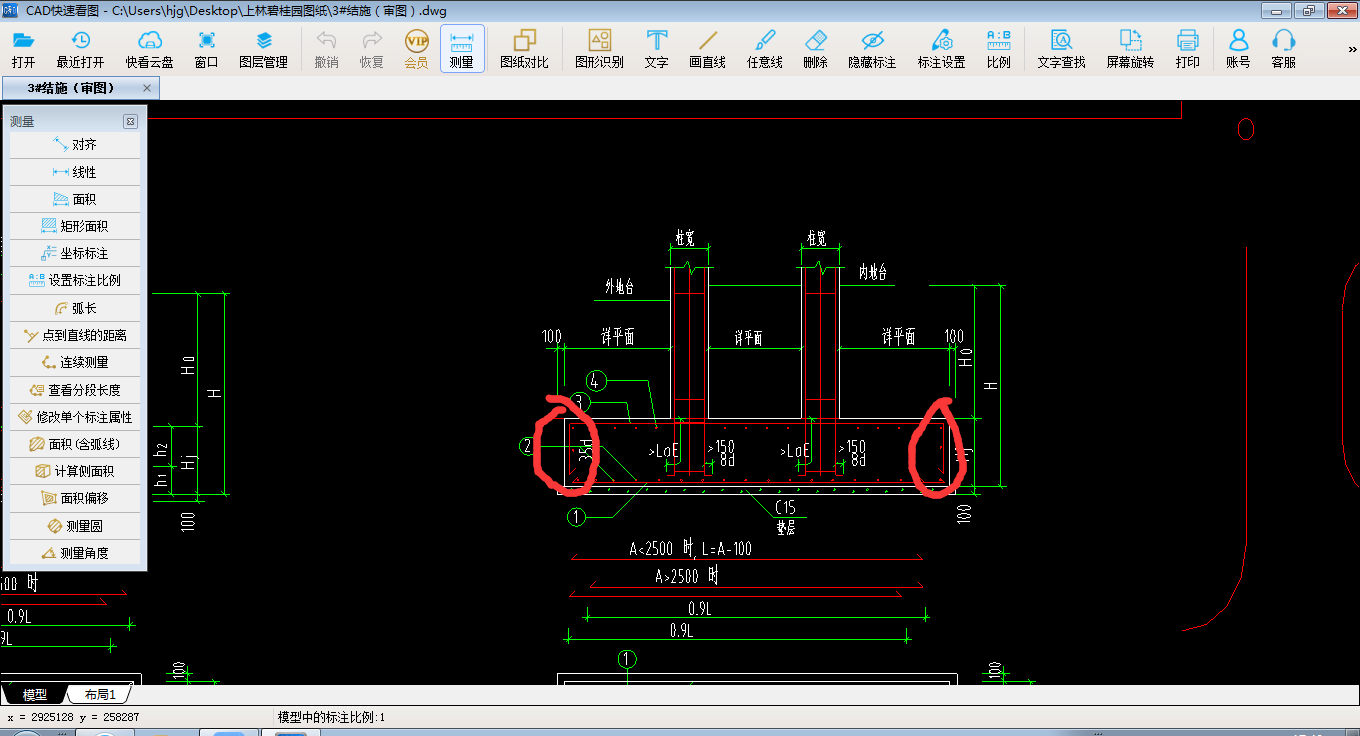Measure 弧长 arc length

pyautogui.click(x=75, y=308)
